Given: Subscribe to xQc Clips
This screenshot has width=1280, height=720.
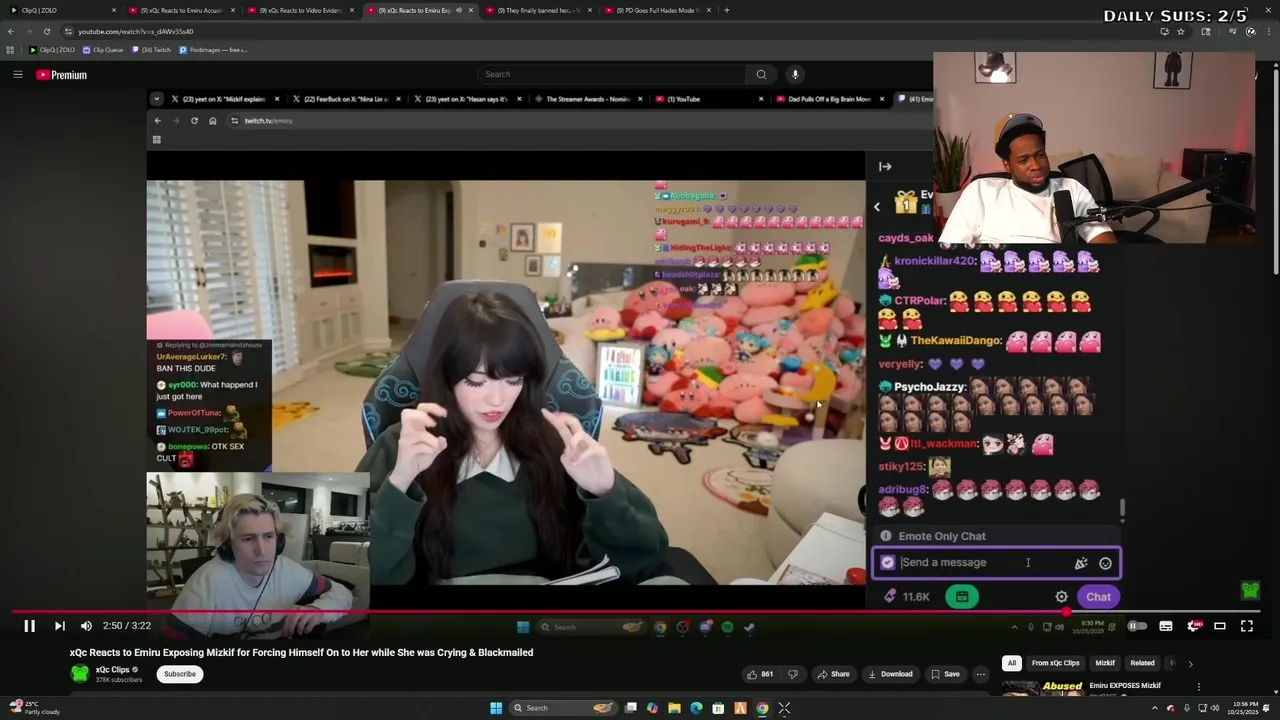Looking at the screenshot, I should coord(180,674).
